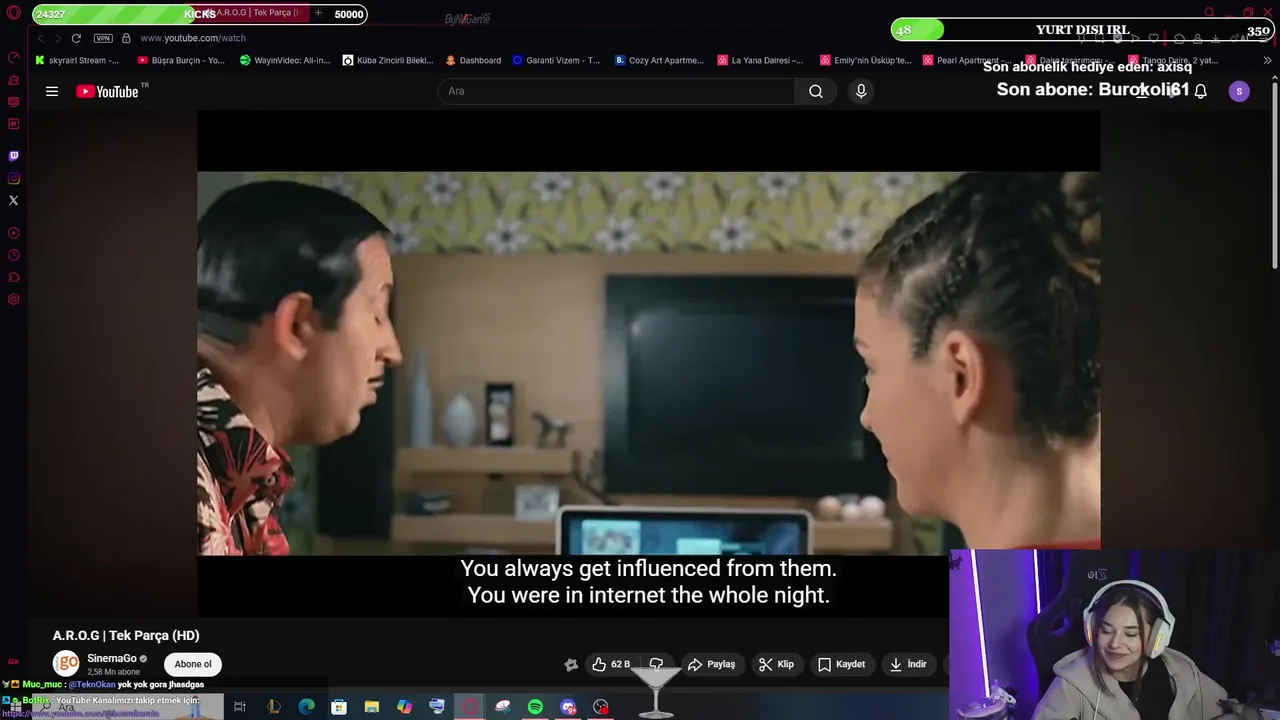Click the video player to pause
Screen dimensions: 1280x720
tap(648, 363)
